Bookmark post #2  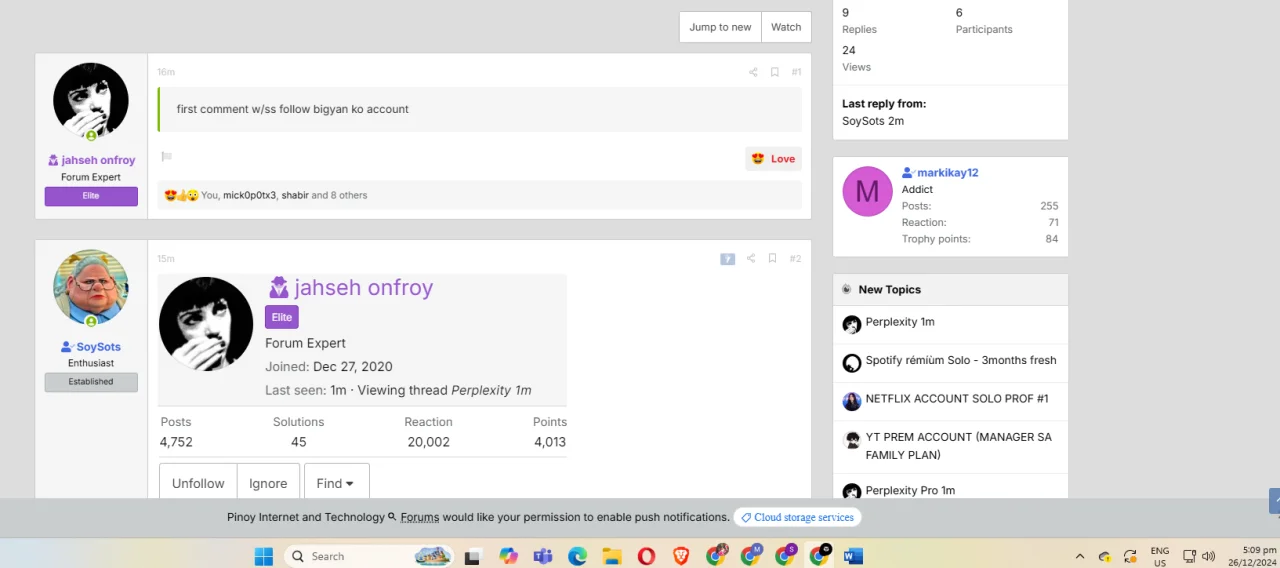point(772,259)
